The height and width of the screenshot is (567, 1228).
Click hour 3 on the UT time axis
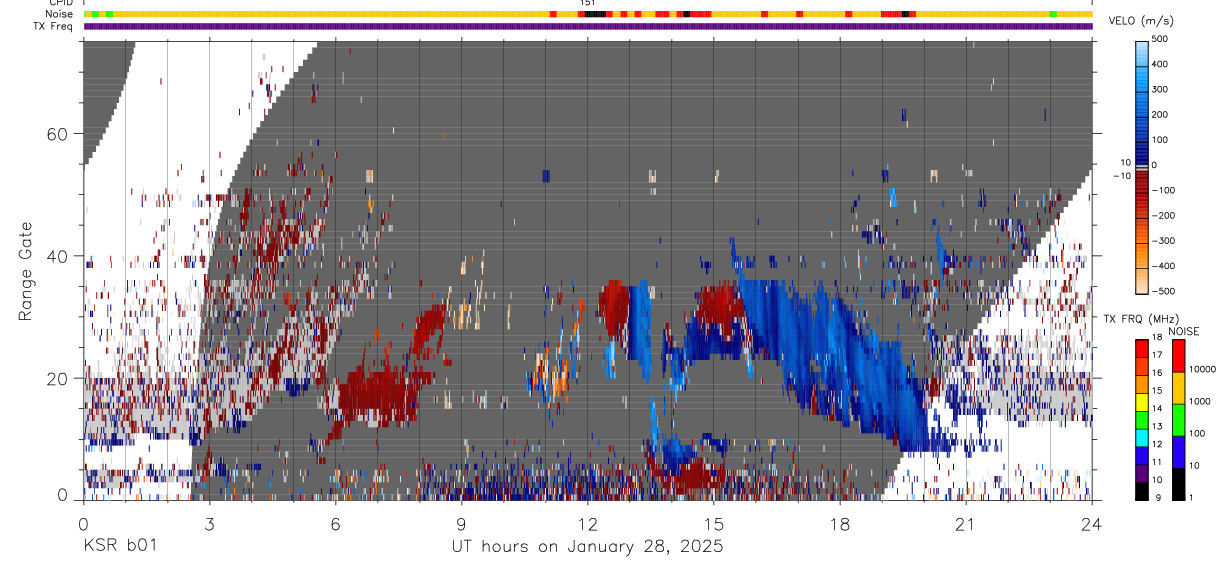209,524
